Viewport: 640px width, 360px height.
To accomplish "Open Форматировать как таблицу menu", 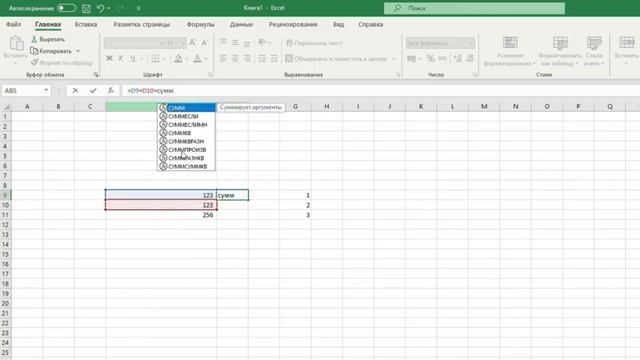I will 560,51.
